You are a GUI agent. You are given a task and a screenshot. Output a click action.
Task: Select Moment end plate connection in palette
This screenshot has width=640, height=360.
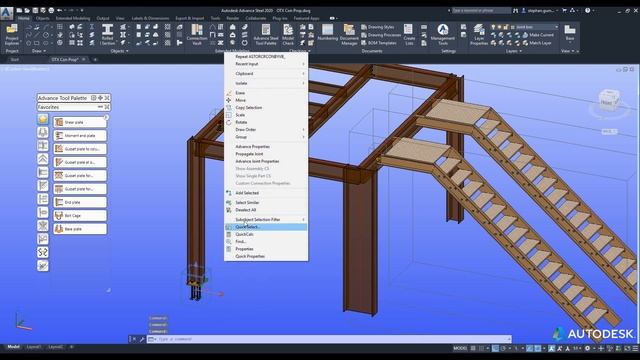click(x=80, y=136)
